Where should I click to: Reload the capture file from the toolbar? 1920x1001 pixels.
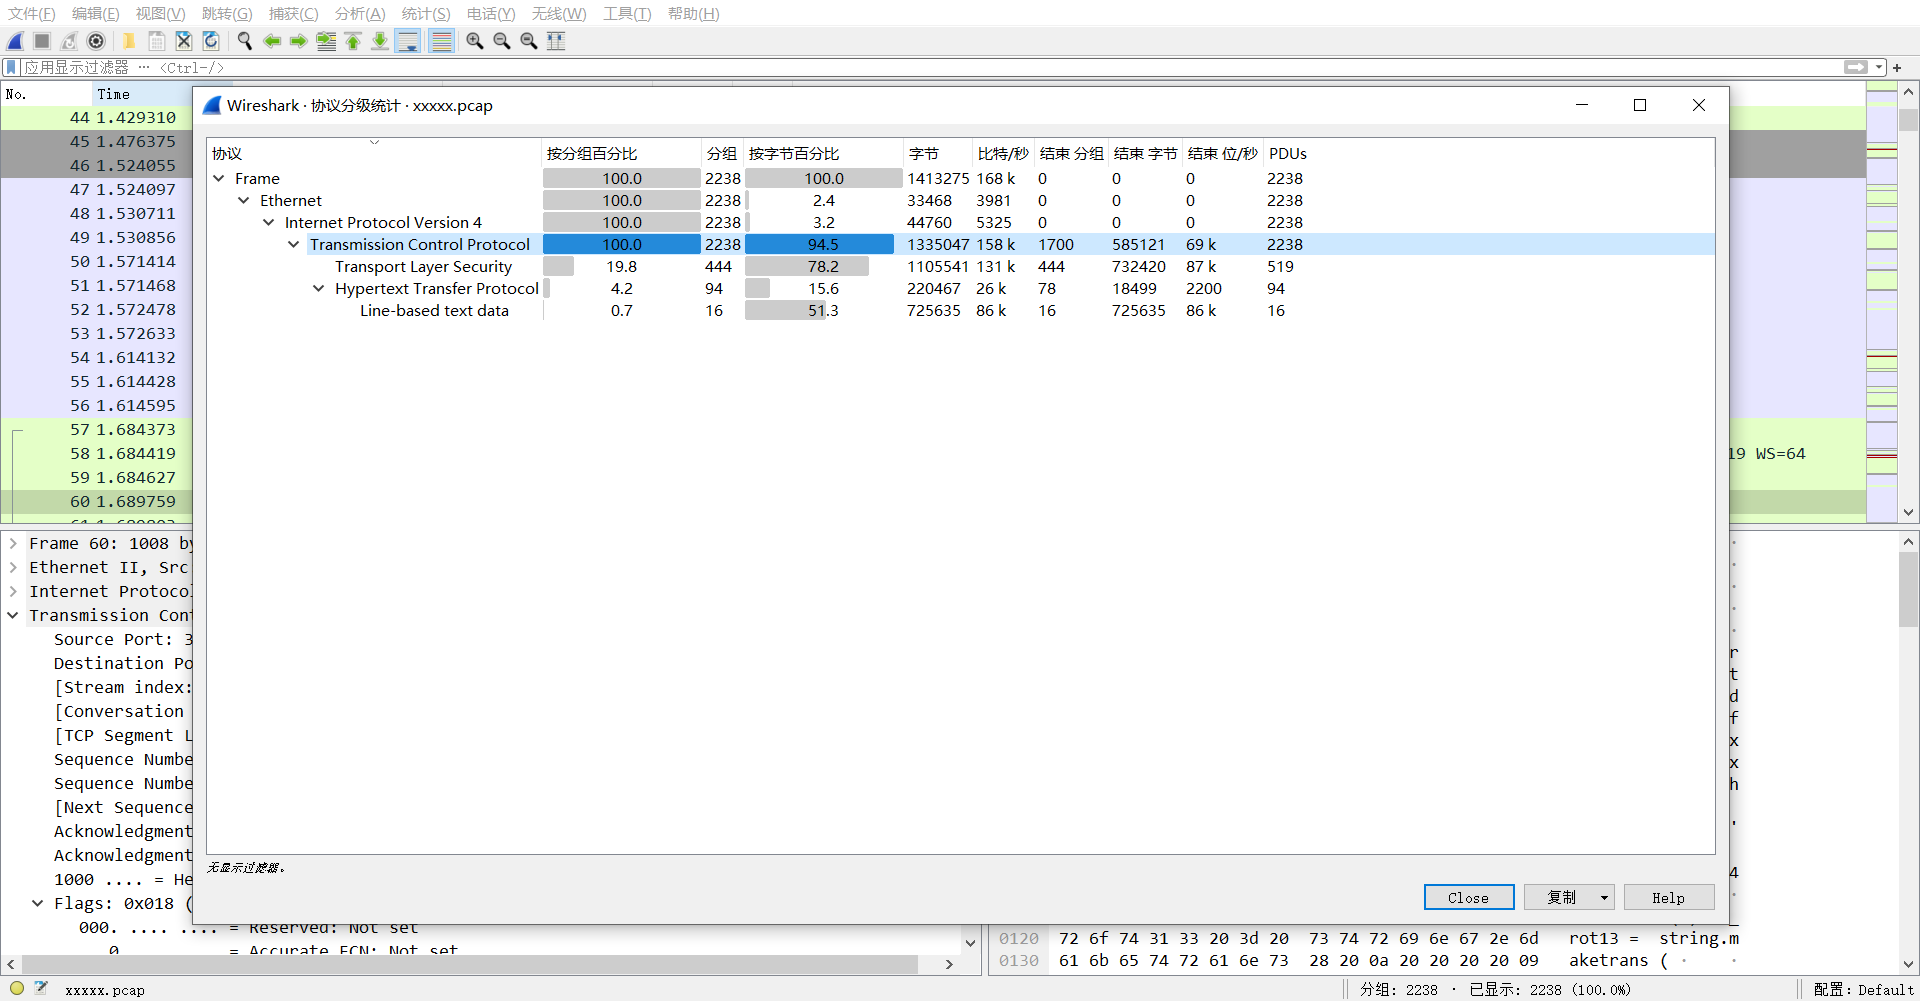tap(211, 41)
